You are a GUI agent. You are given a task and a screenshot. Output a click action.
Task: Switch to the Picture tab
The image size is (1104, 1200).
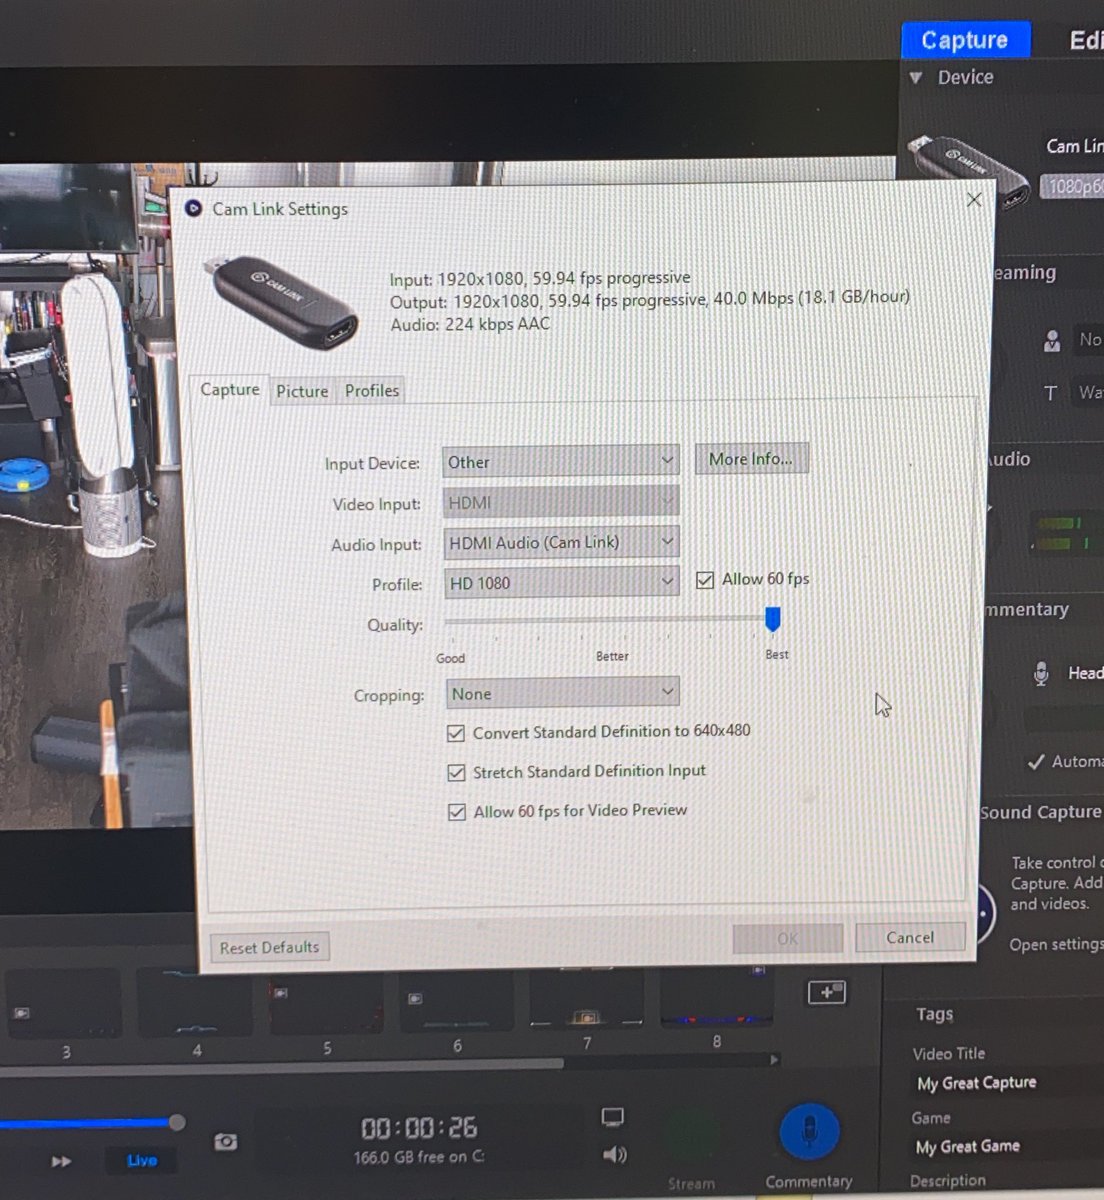click(302, 391)
